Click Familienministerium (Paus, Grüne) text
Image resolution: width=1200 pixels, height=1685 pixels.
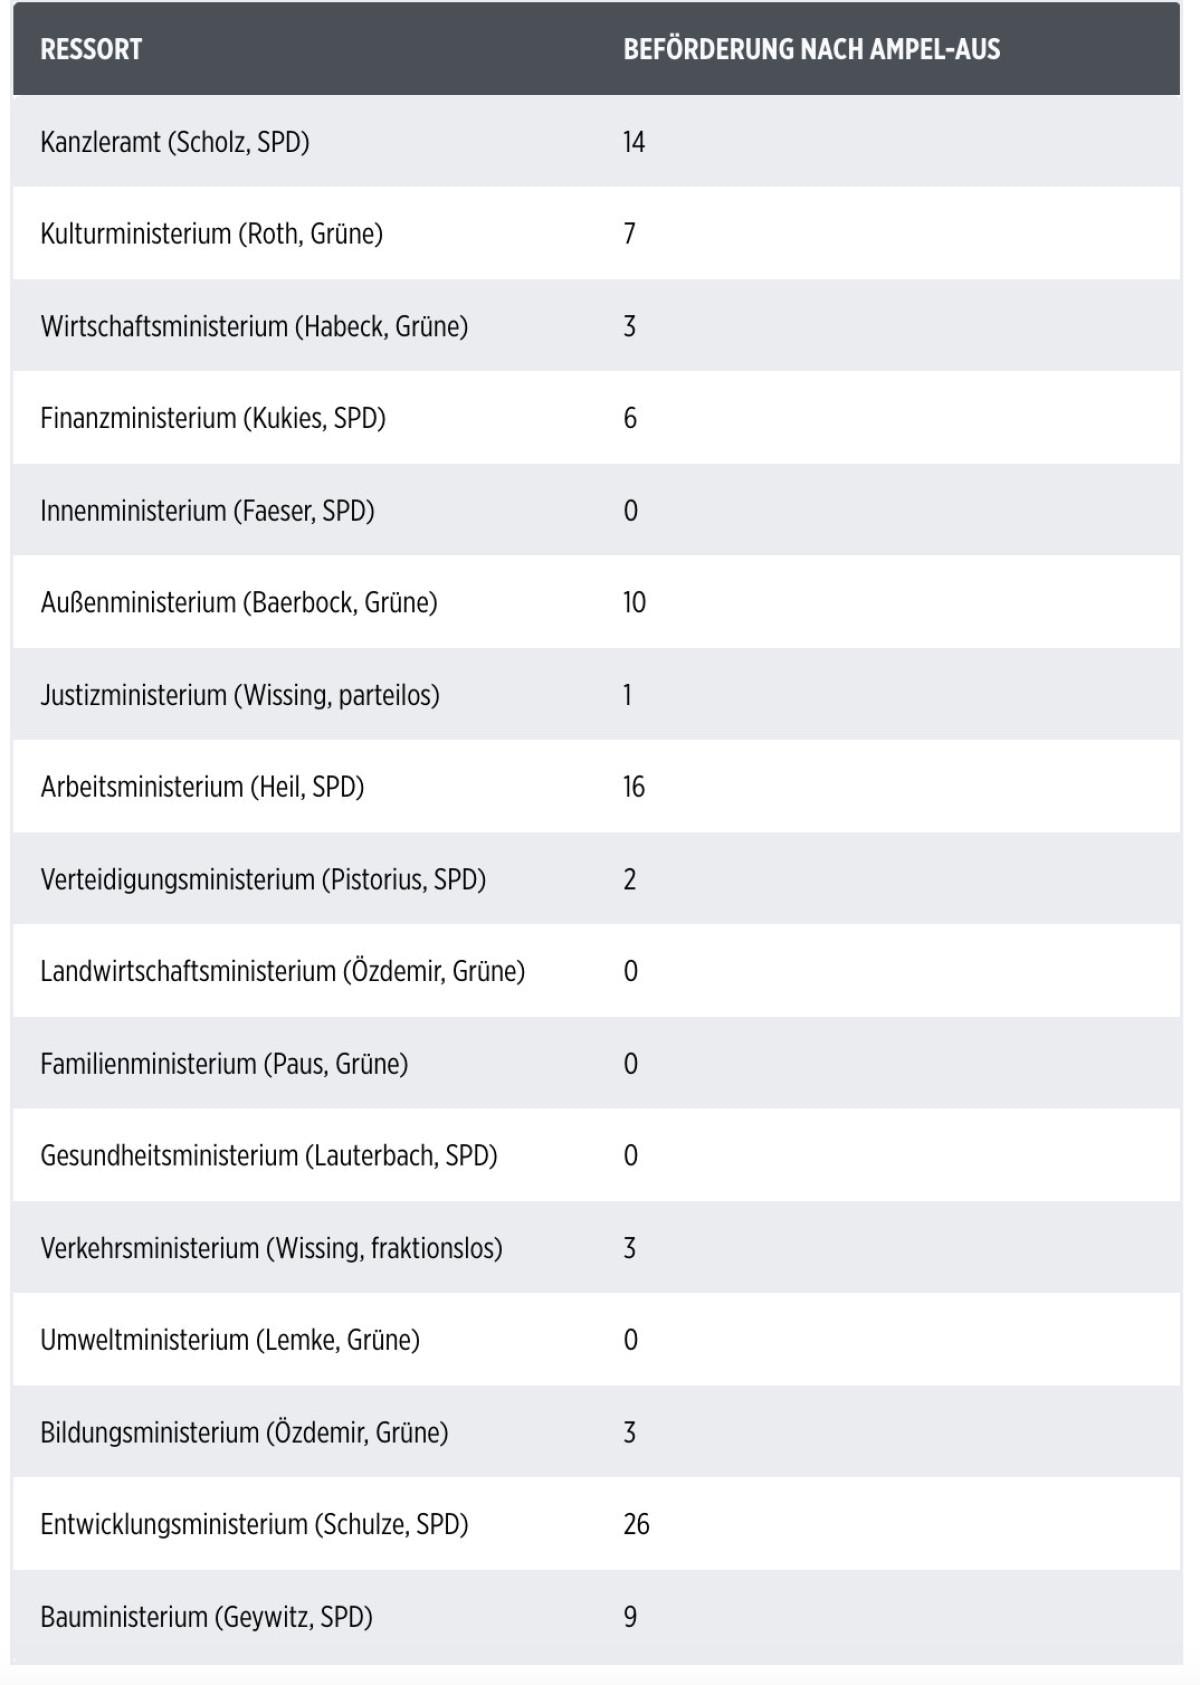tap(224, 1063)
